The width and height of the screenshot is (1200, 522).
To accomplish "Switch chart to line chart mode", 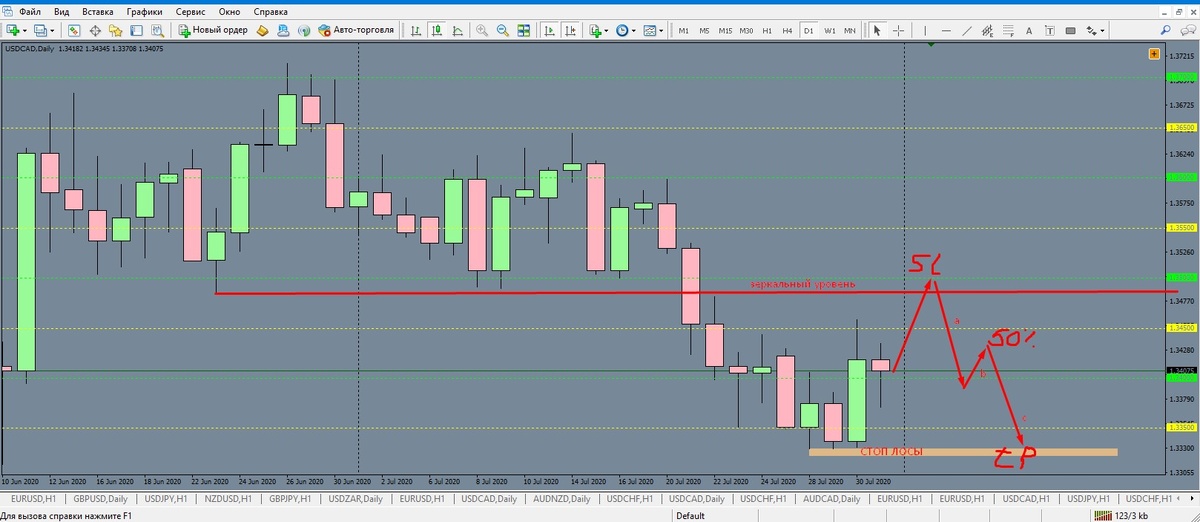I will 458,30.
